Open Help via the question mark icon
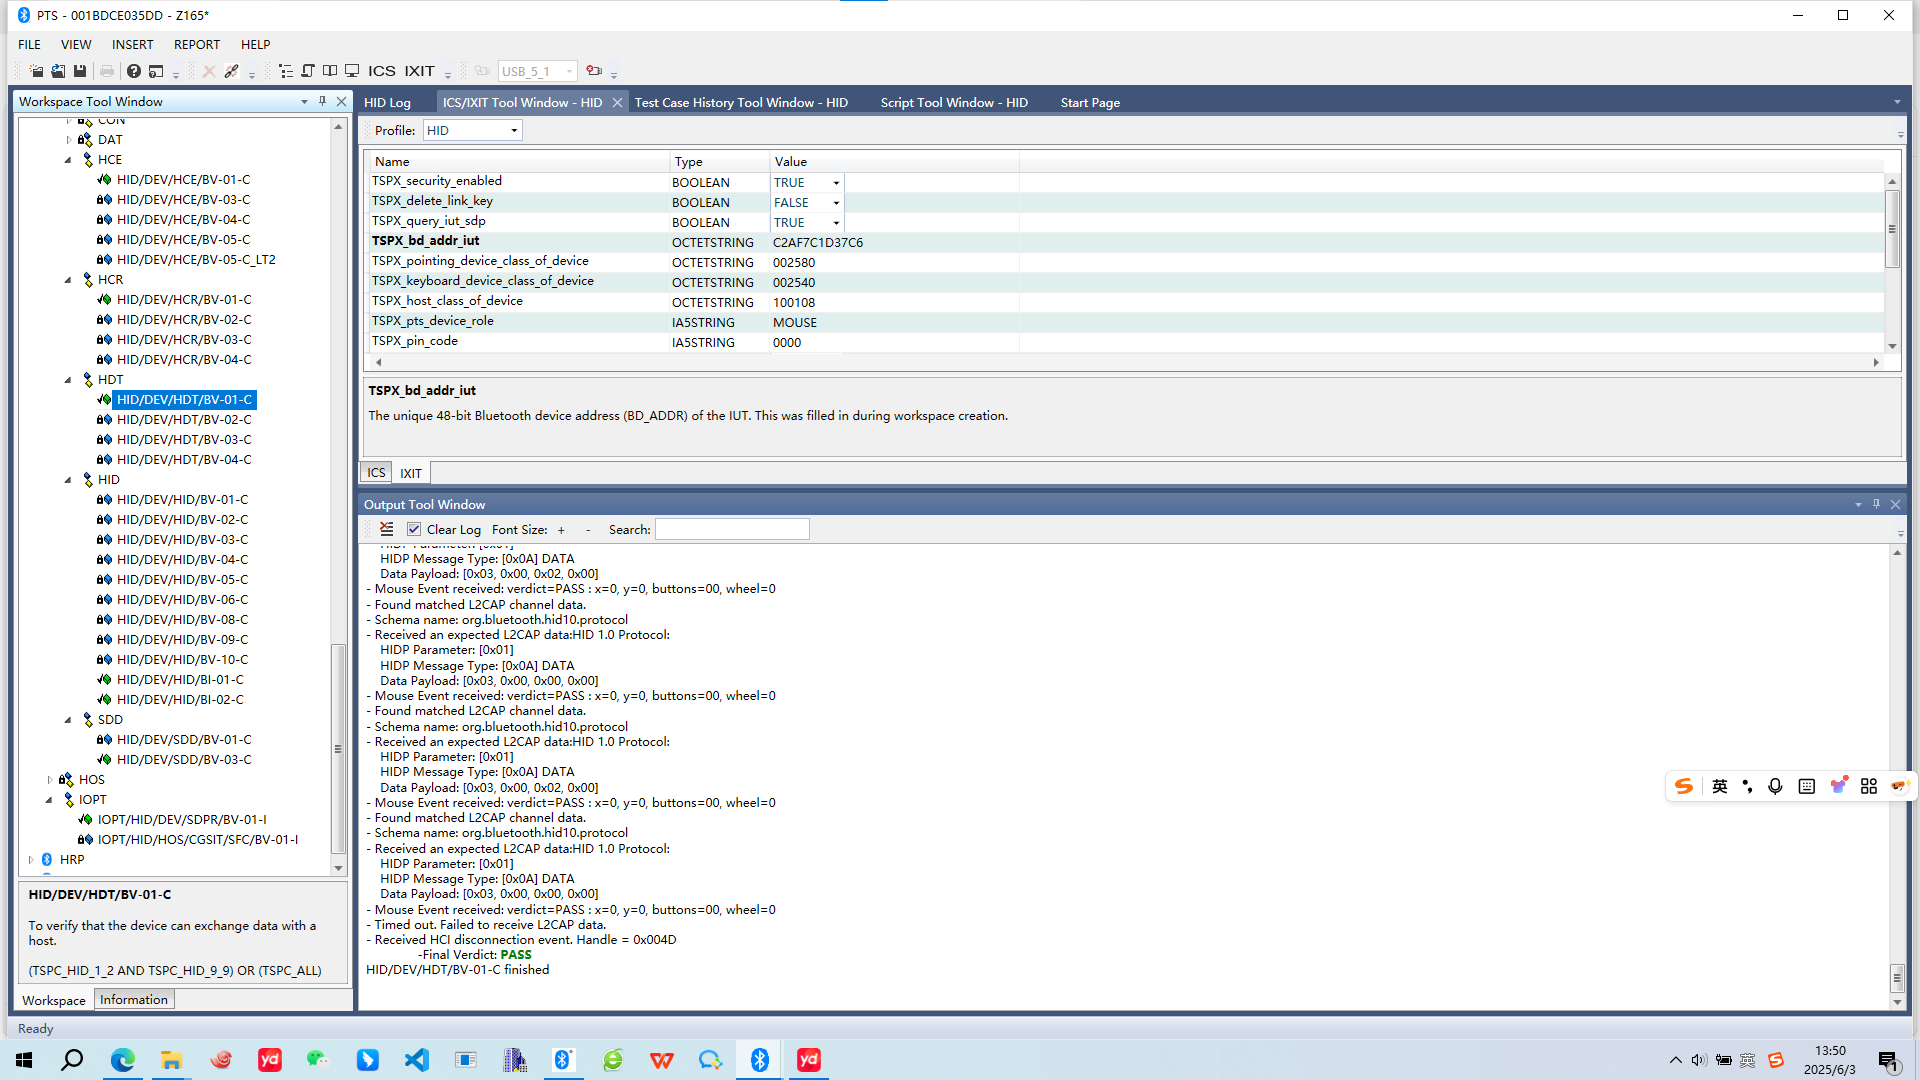The width and height of the screenshot is (1920, 1080). coord(133,71)
